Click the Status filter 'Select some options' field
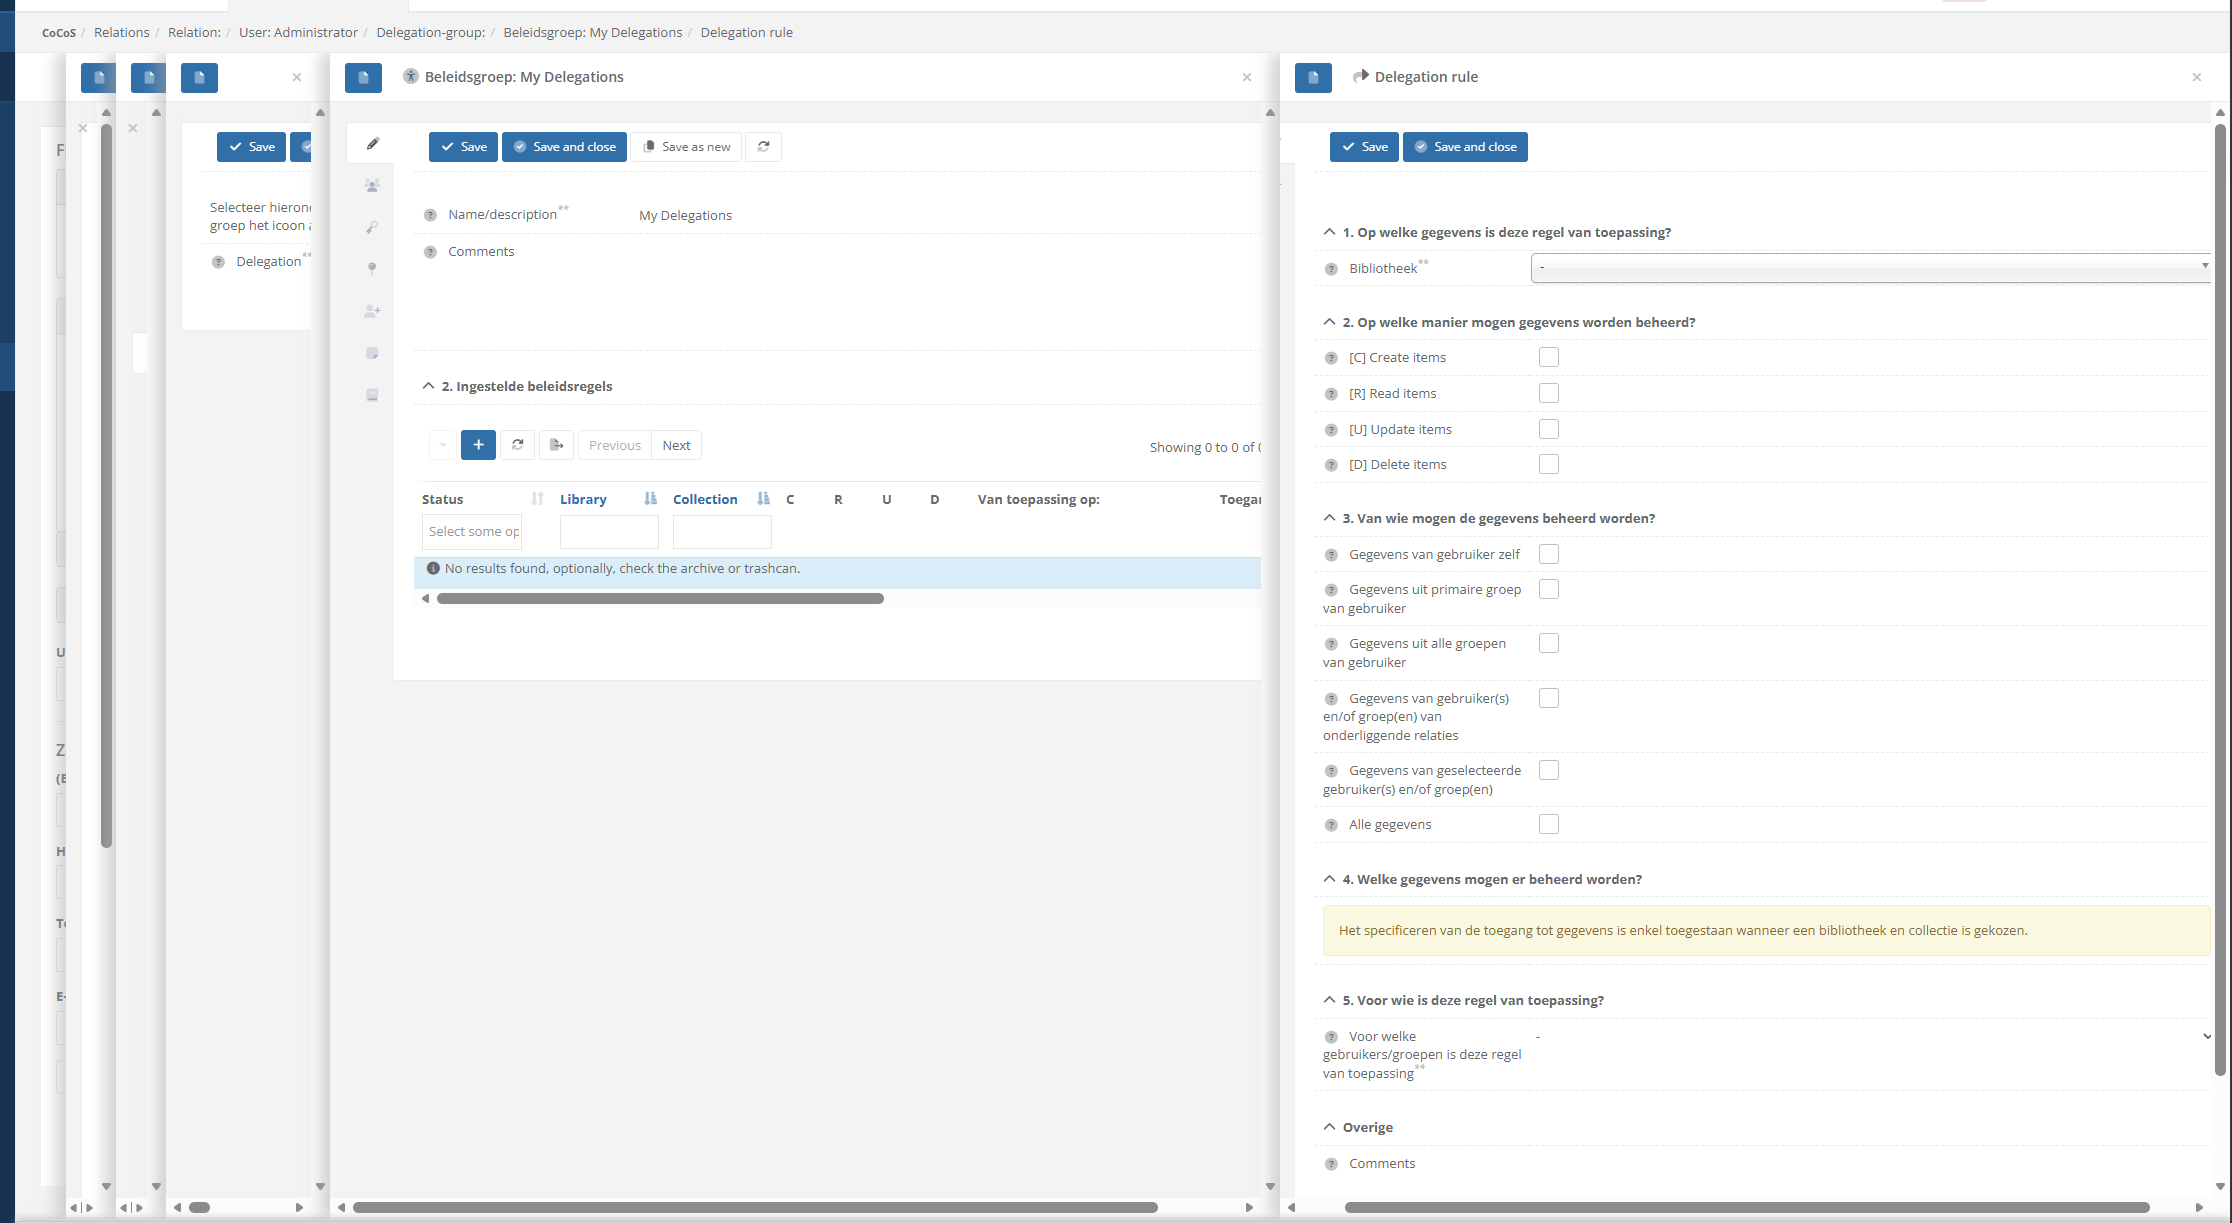Screen dimensions: 2232x1223 (x=472, y=532)
